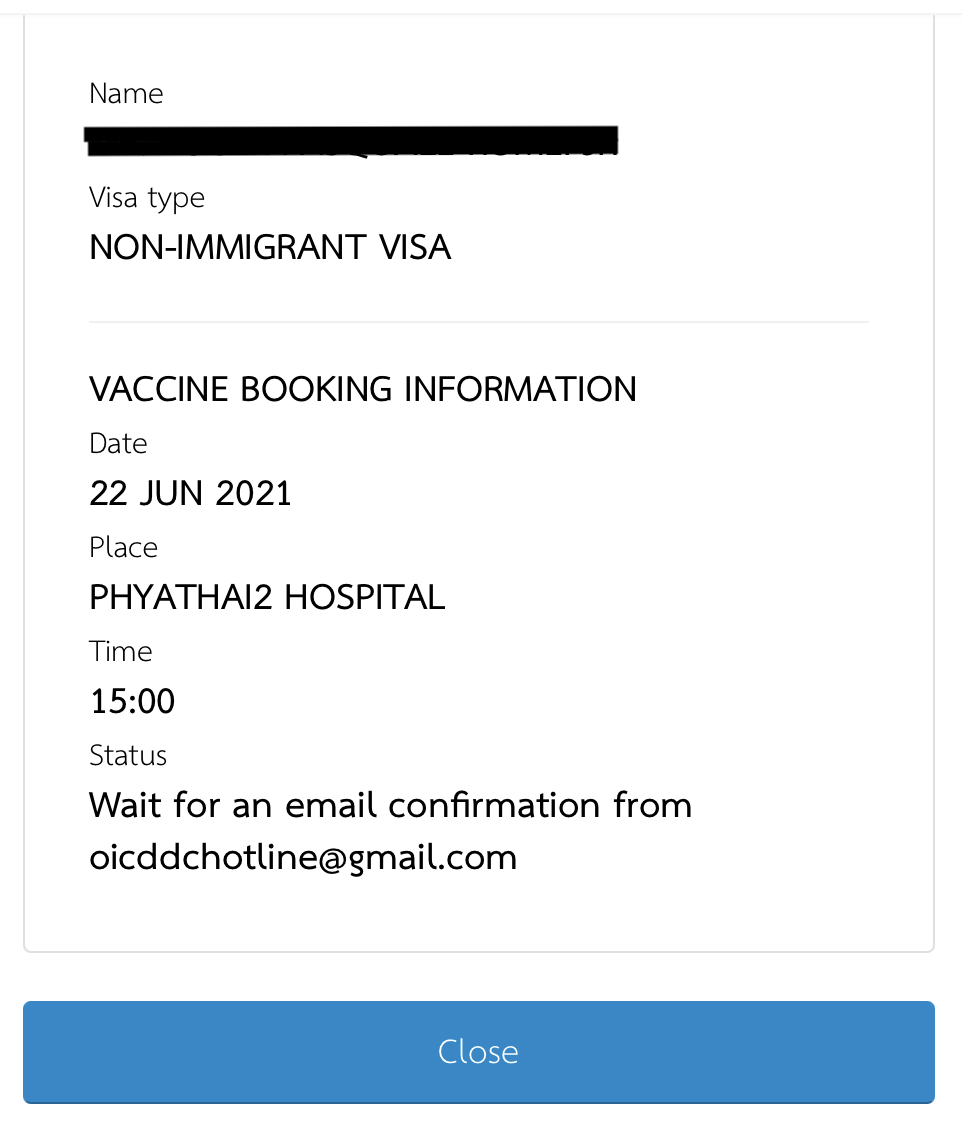962x1134 pixels.
Task: Select the blacked-out name field
Action: point(352,141)
